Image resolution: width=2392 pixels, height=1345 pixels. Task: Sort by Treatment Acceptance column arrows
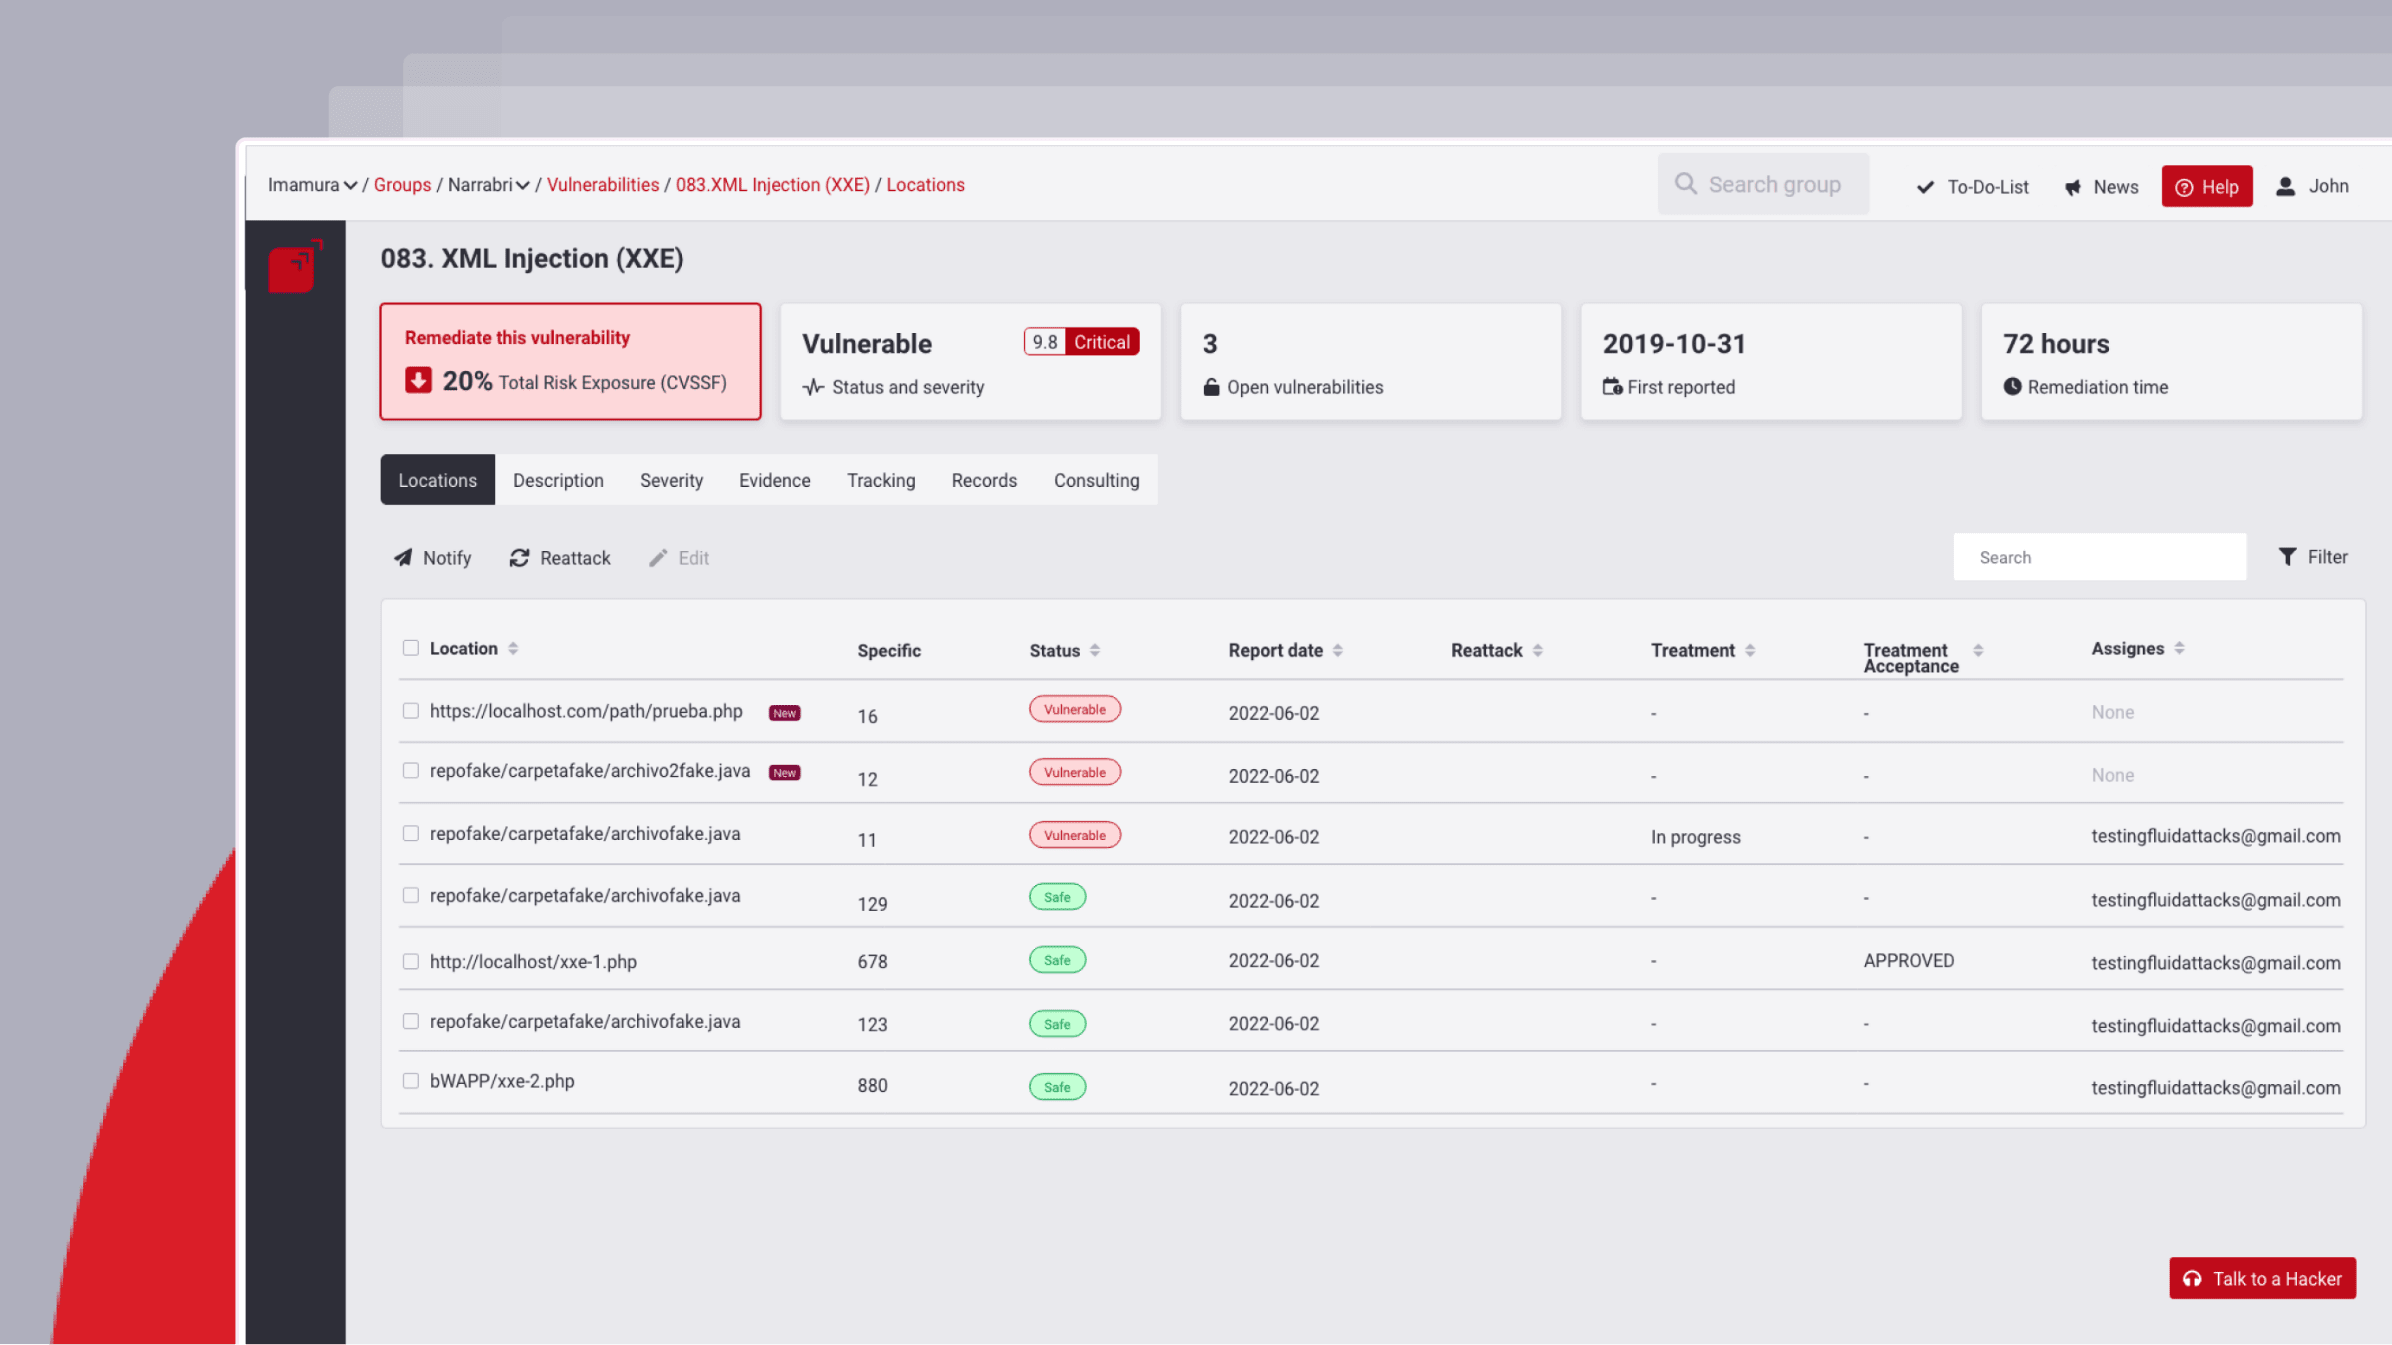(x=1978, y=650)
